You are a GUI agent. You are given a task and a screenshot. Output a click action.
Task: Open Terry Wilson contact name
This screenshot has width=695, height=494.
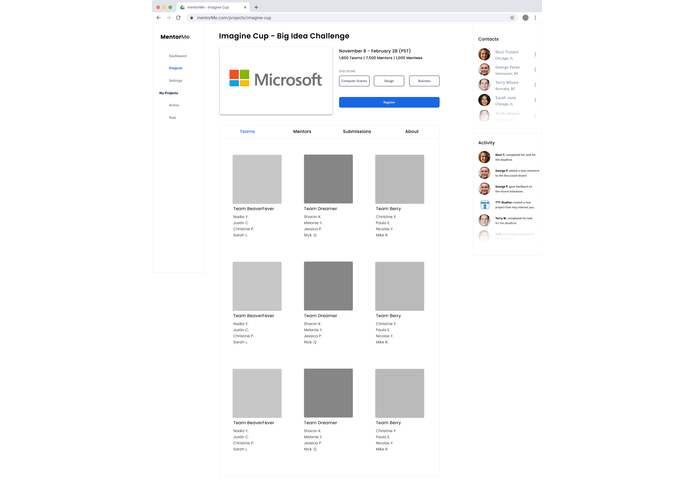(x=507, y=82)
